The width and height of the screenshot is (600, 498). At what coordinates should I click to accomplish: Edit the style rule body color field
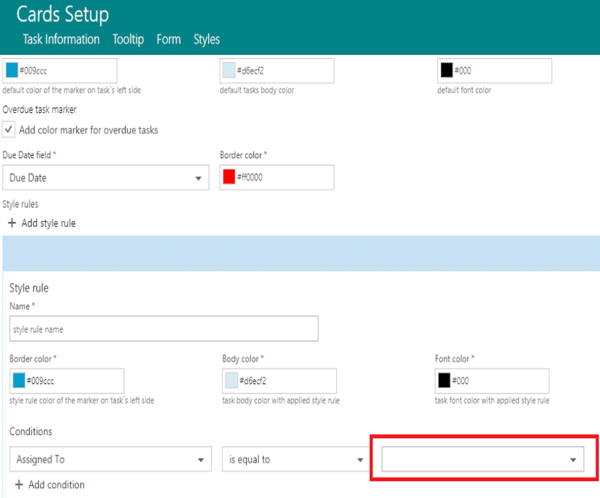(x=279, y=381)
